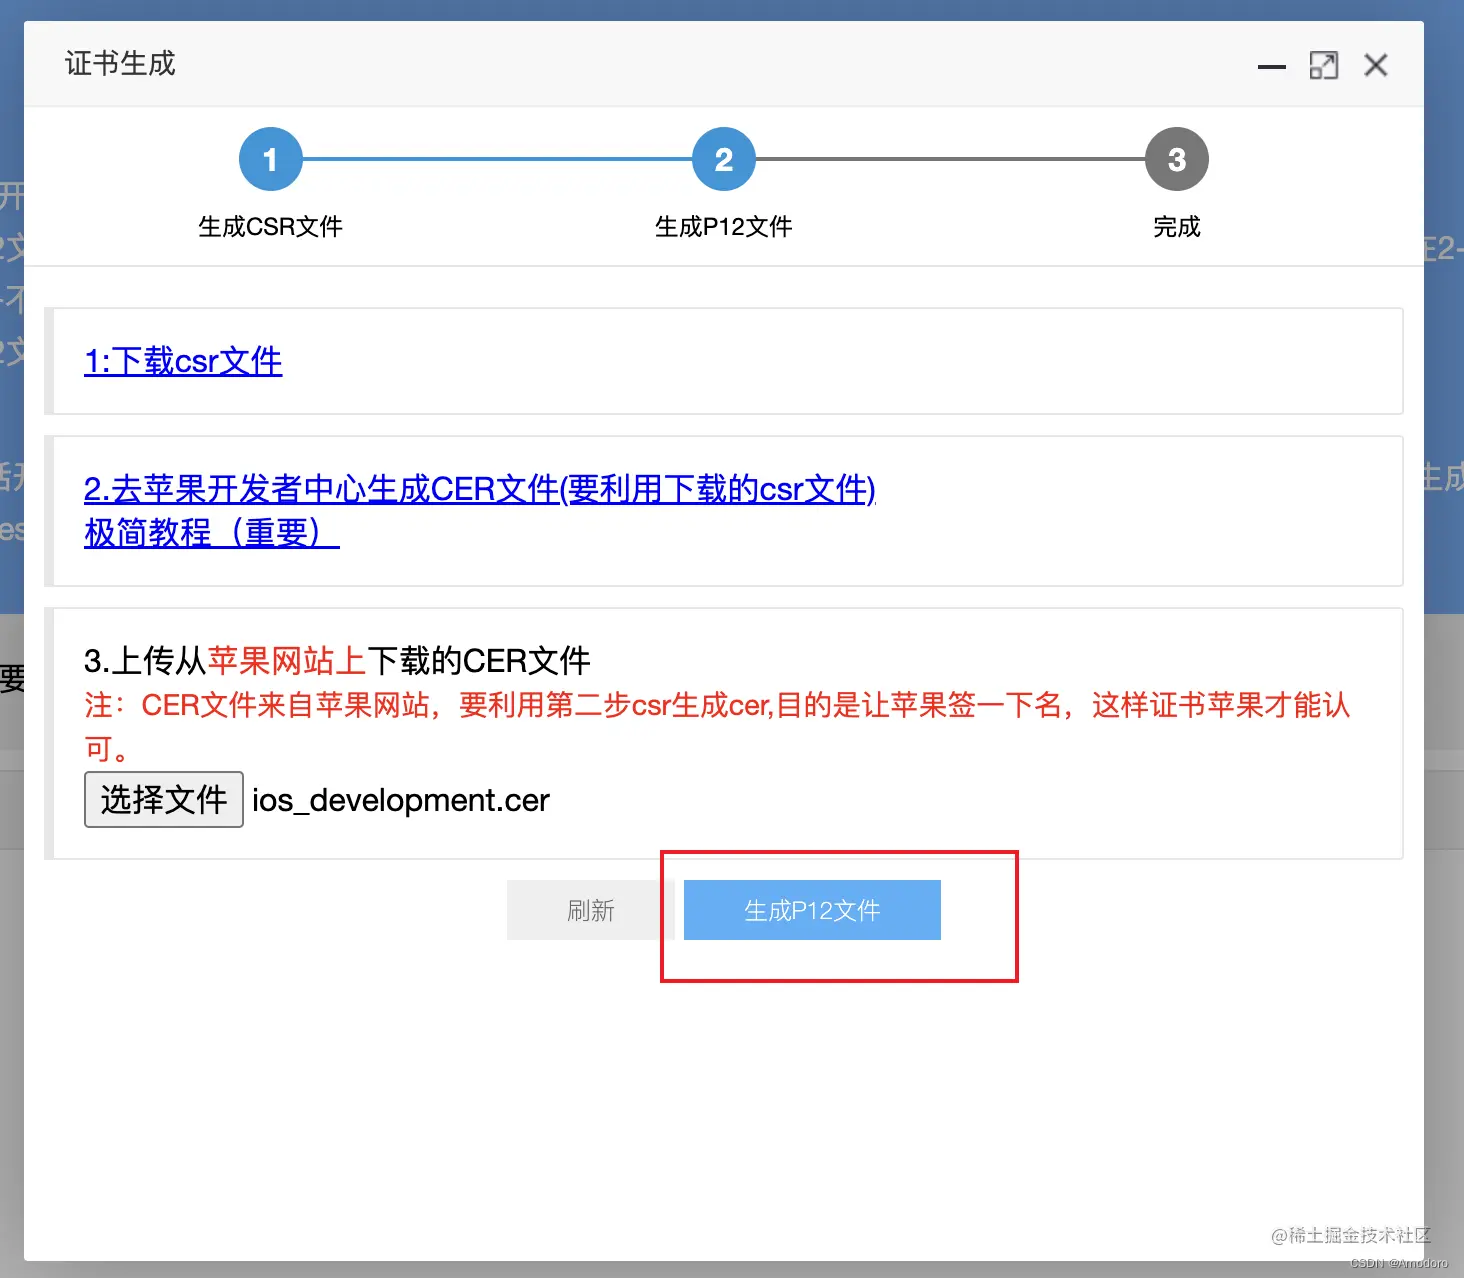Open the 1:下载csr文件 link
Viewport: 1464px width, 1278px height.
[x=183, y=361]
